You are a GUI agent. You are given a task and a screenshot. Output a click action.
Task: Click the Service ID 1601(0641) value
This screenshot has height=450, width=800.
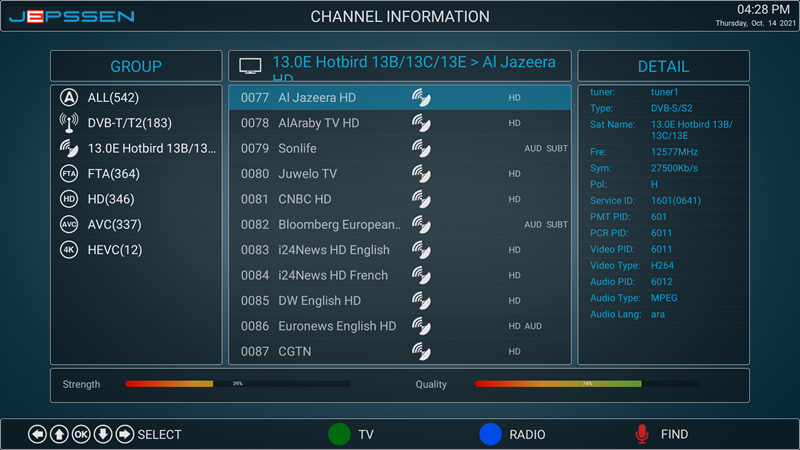[676, 201]
